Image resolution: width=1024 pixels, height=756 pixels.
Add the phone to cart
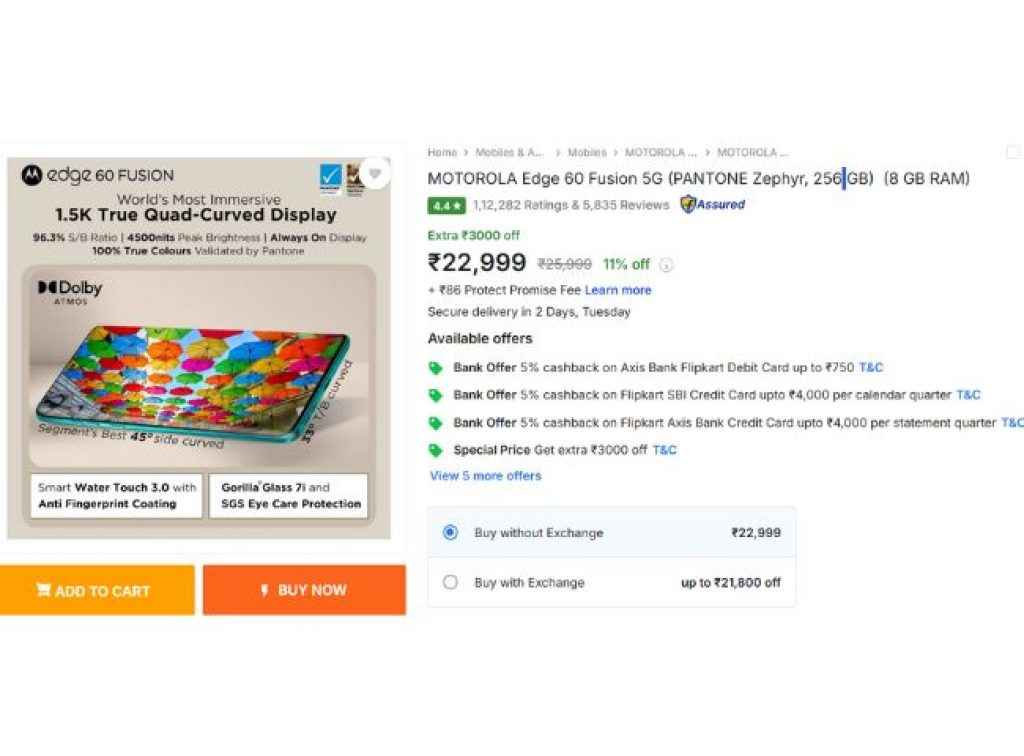(x=97, y=591)
